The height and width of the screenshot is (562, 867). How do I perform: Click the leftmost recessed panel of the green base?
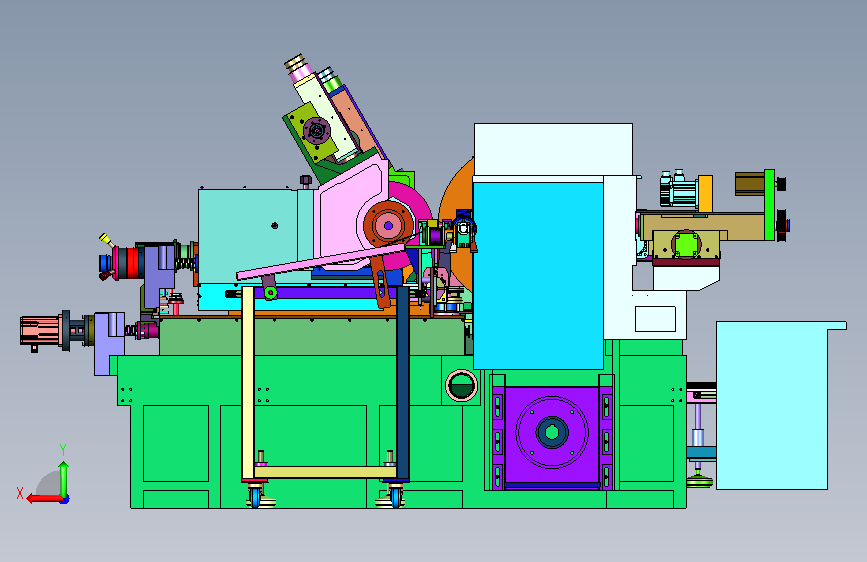pos(176,444)
